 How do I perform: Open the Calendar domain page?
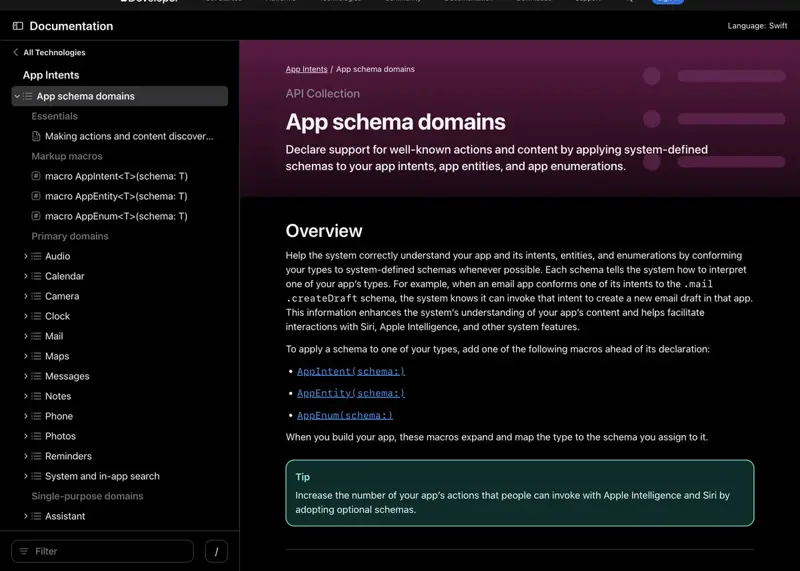click(64, 276)
